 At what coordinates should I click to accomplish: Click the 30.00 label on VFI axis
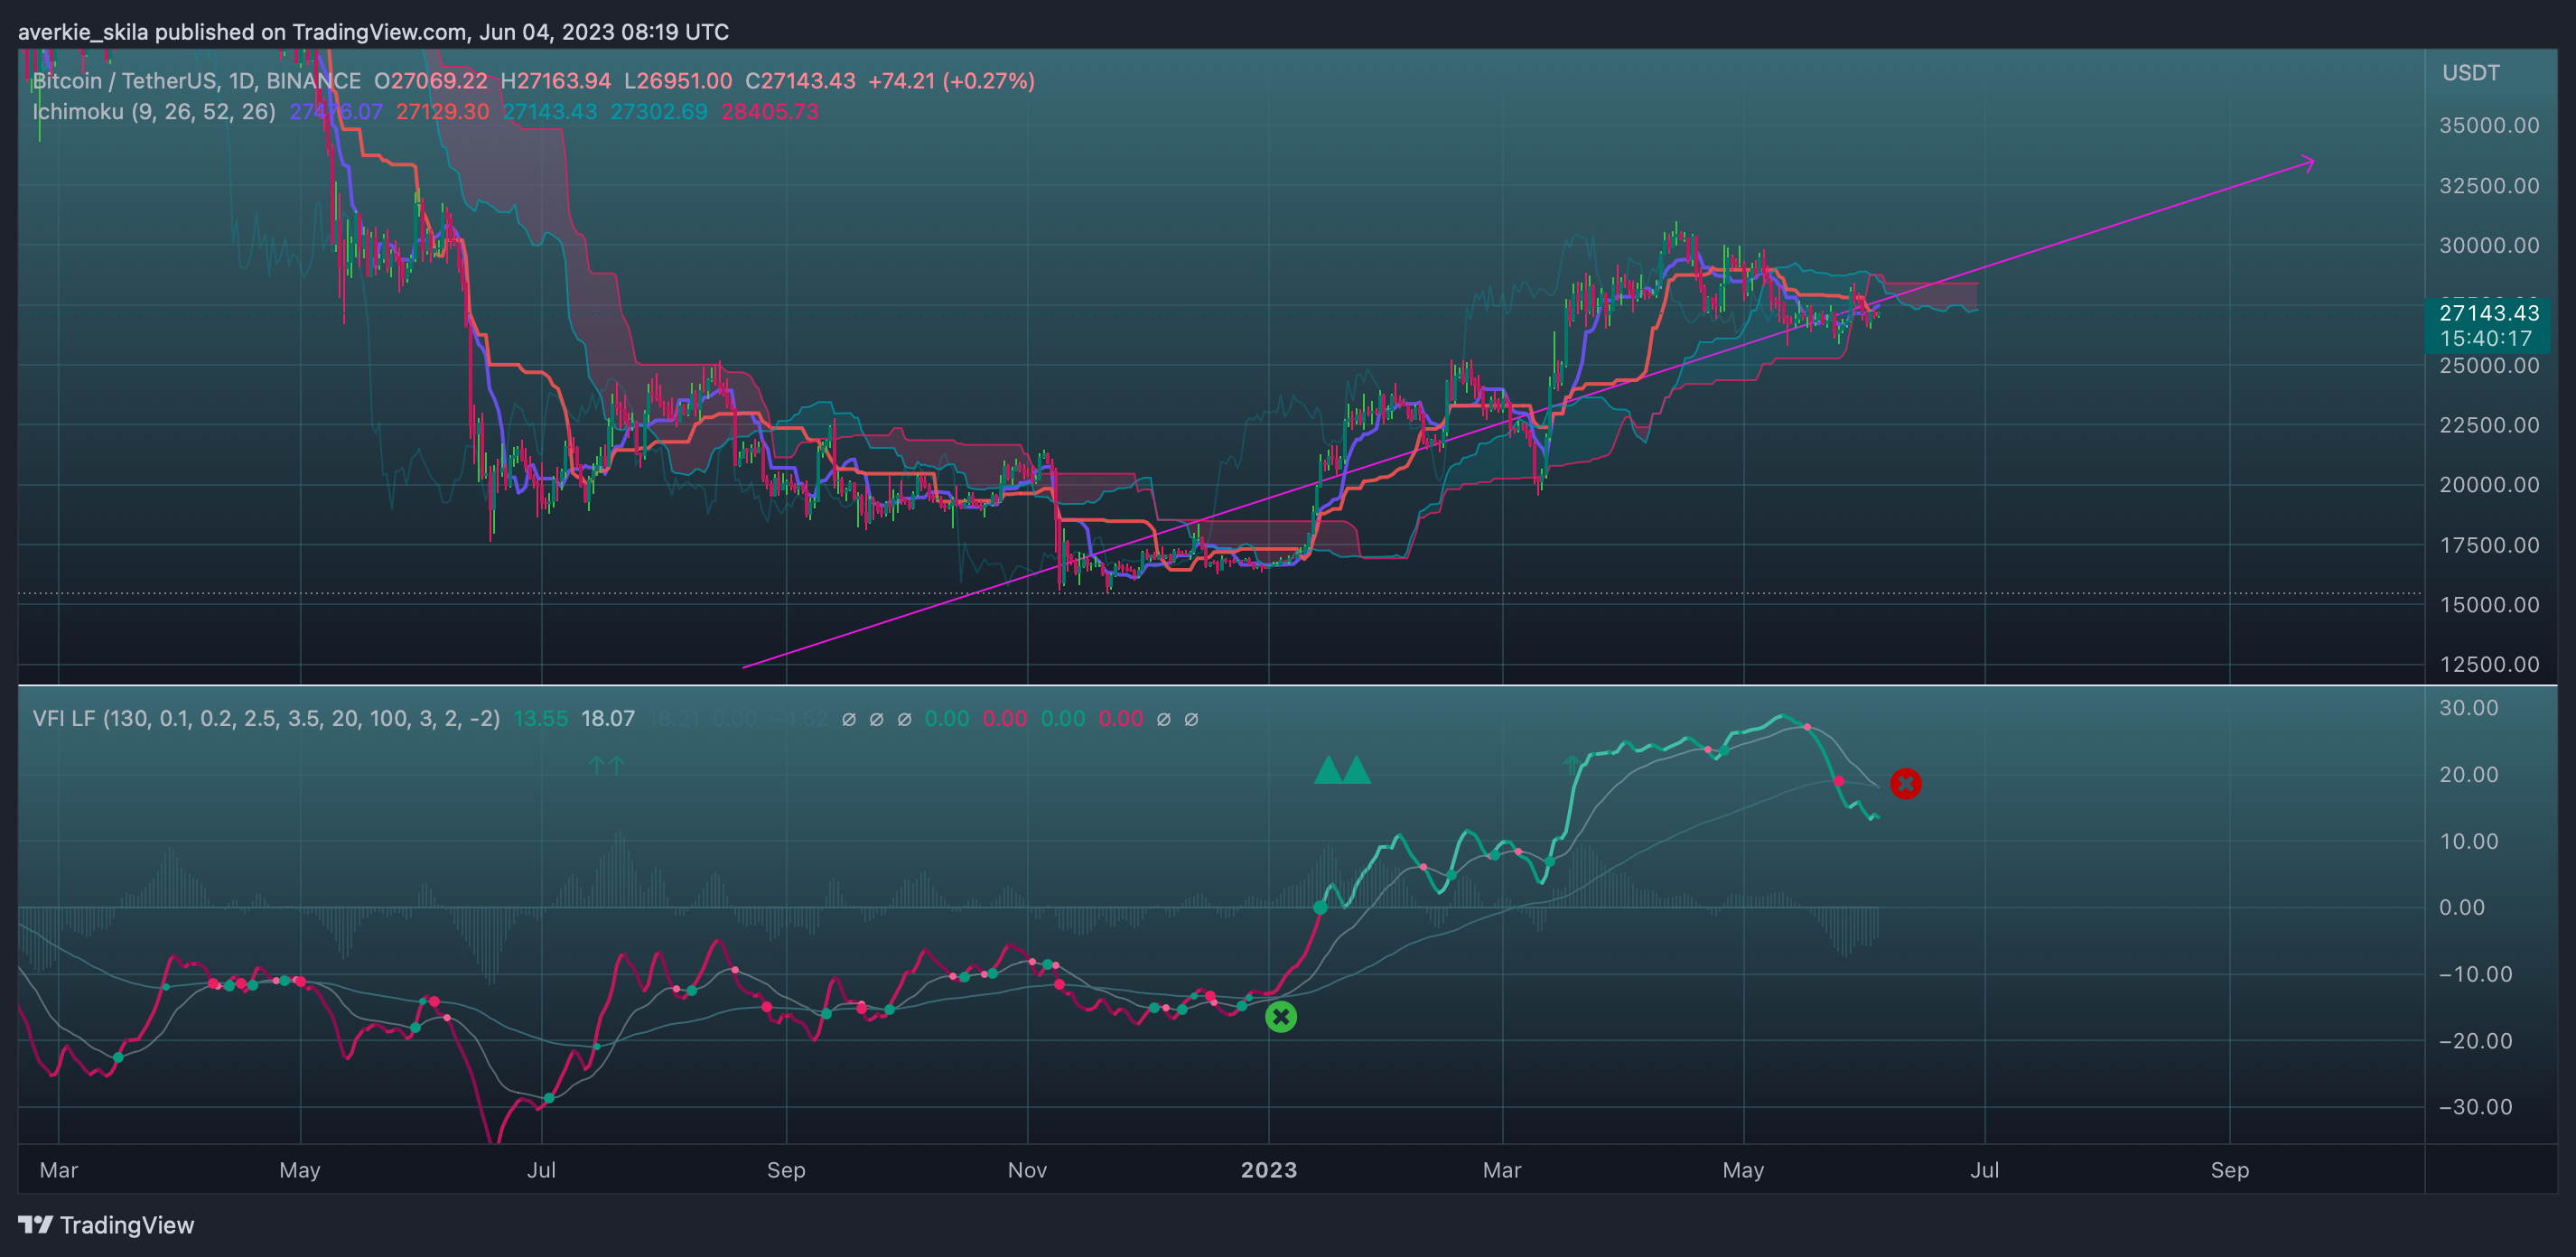click(x=2468, y=708)
